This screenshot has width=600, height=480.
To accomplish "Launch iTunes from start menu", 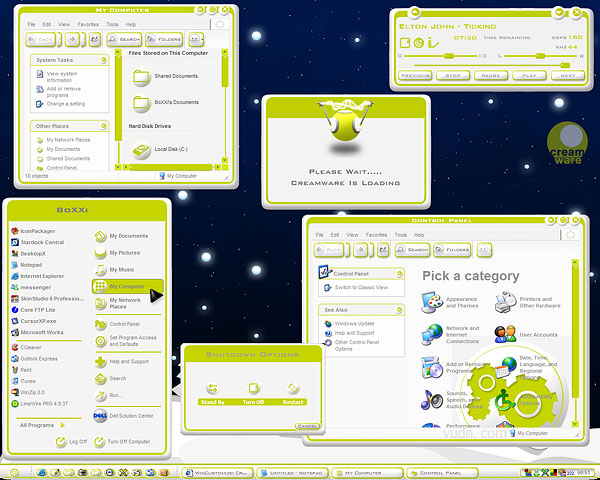I will tap(23, 381).
